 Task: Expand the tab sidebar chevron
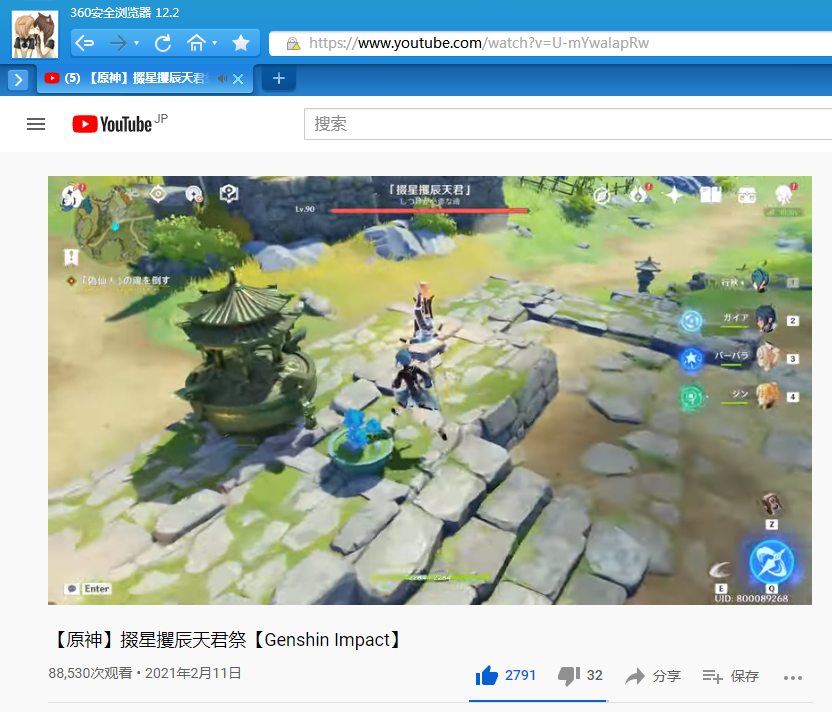[18, 80]
